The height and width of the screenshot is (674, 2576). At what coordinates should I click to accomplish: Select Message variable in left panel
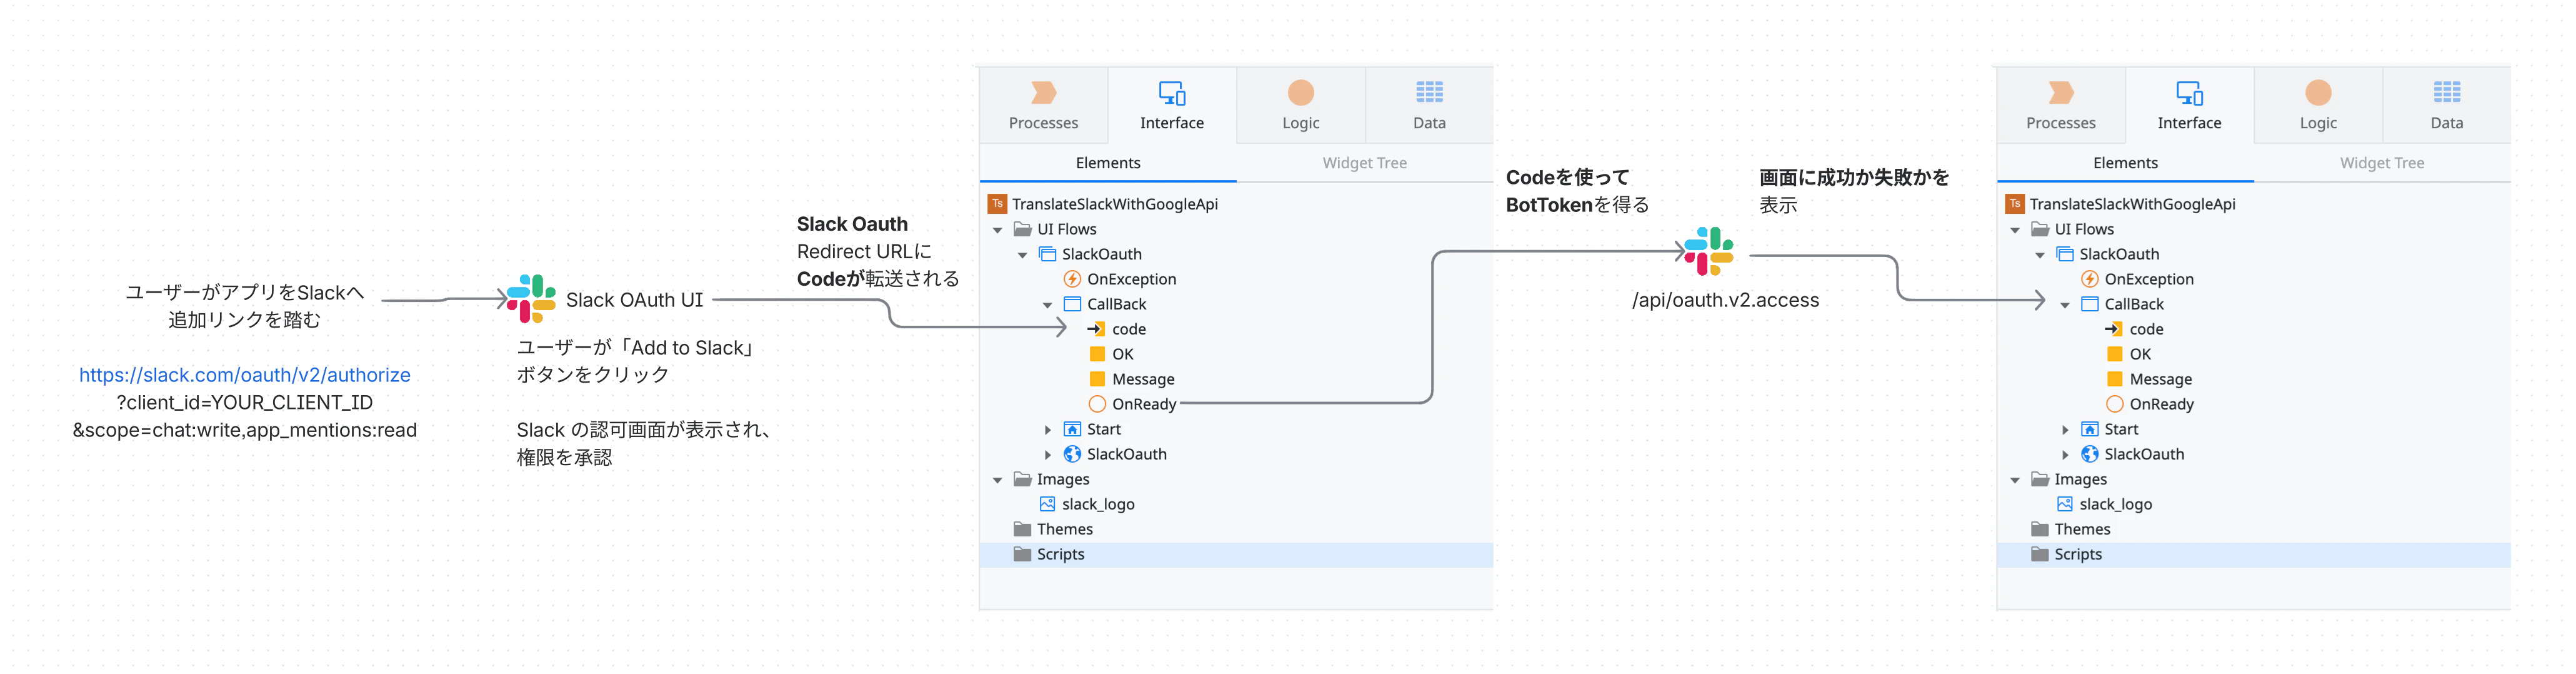(1143, 379)
